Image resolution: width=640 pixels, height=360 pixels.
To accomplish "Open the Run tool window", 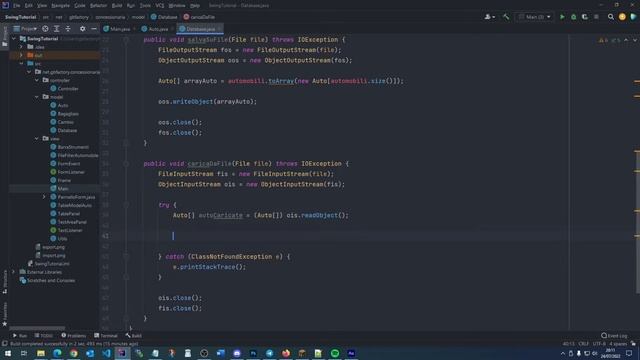I will coord(19,336).
